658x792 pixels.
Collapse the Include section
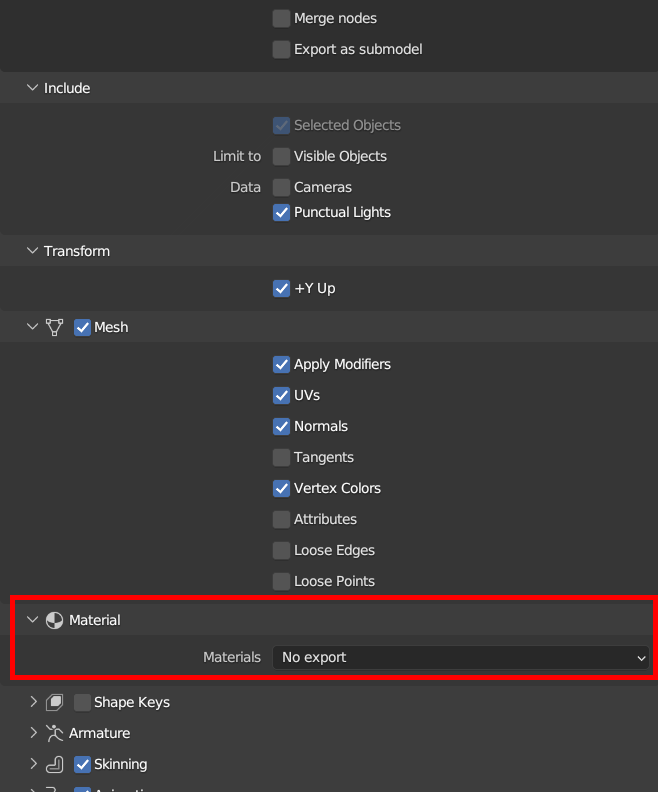(32, 88)
